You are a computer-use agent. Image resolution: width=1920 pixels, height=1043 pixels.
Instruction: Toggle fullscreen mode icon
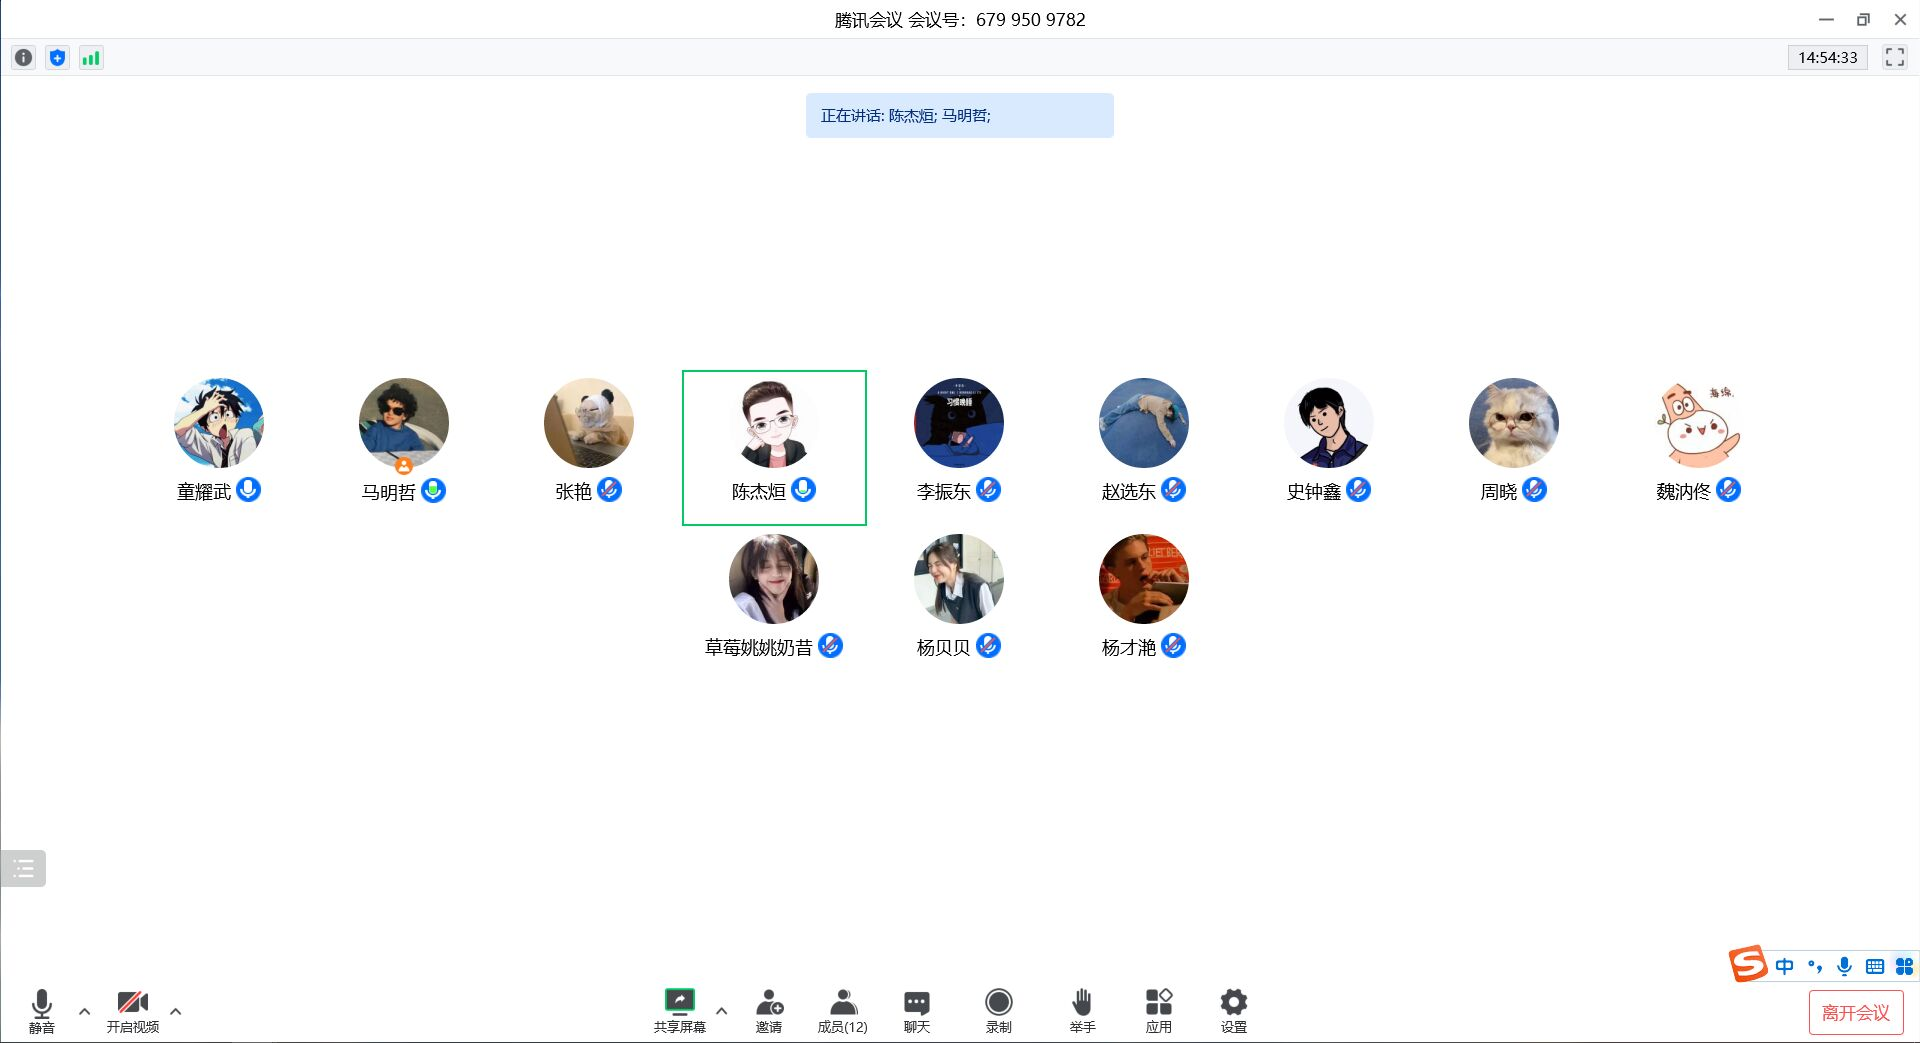(x=1894, y=57)
